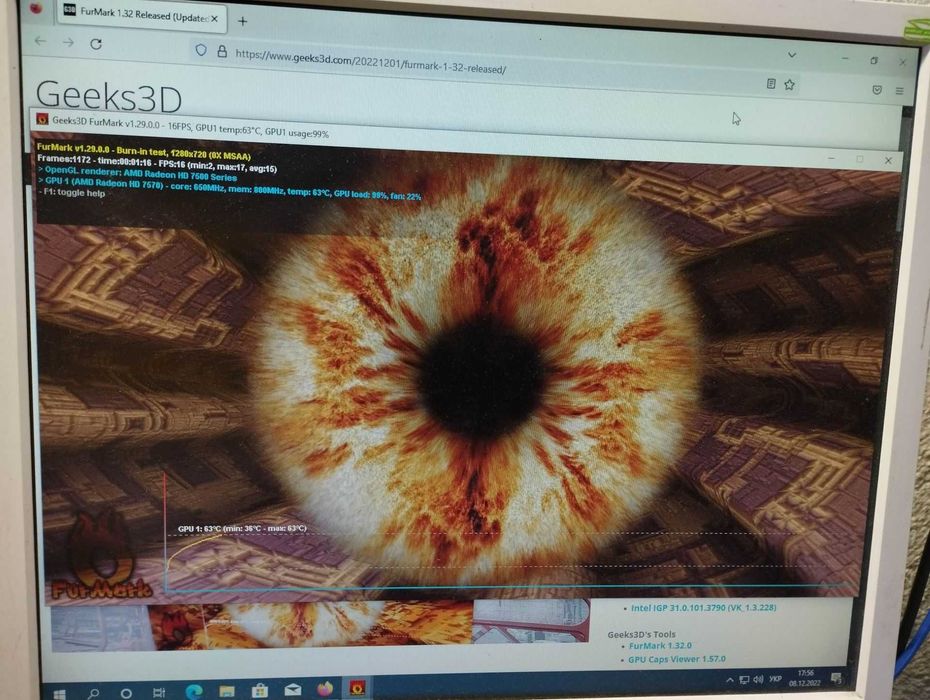This screenshot has width=930, height=700.
Task: Open the Windows Start menu
Action: 59,693
